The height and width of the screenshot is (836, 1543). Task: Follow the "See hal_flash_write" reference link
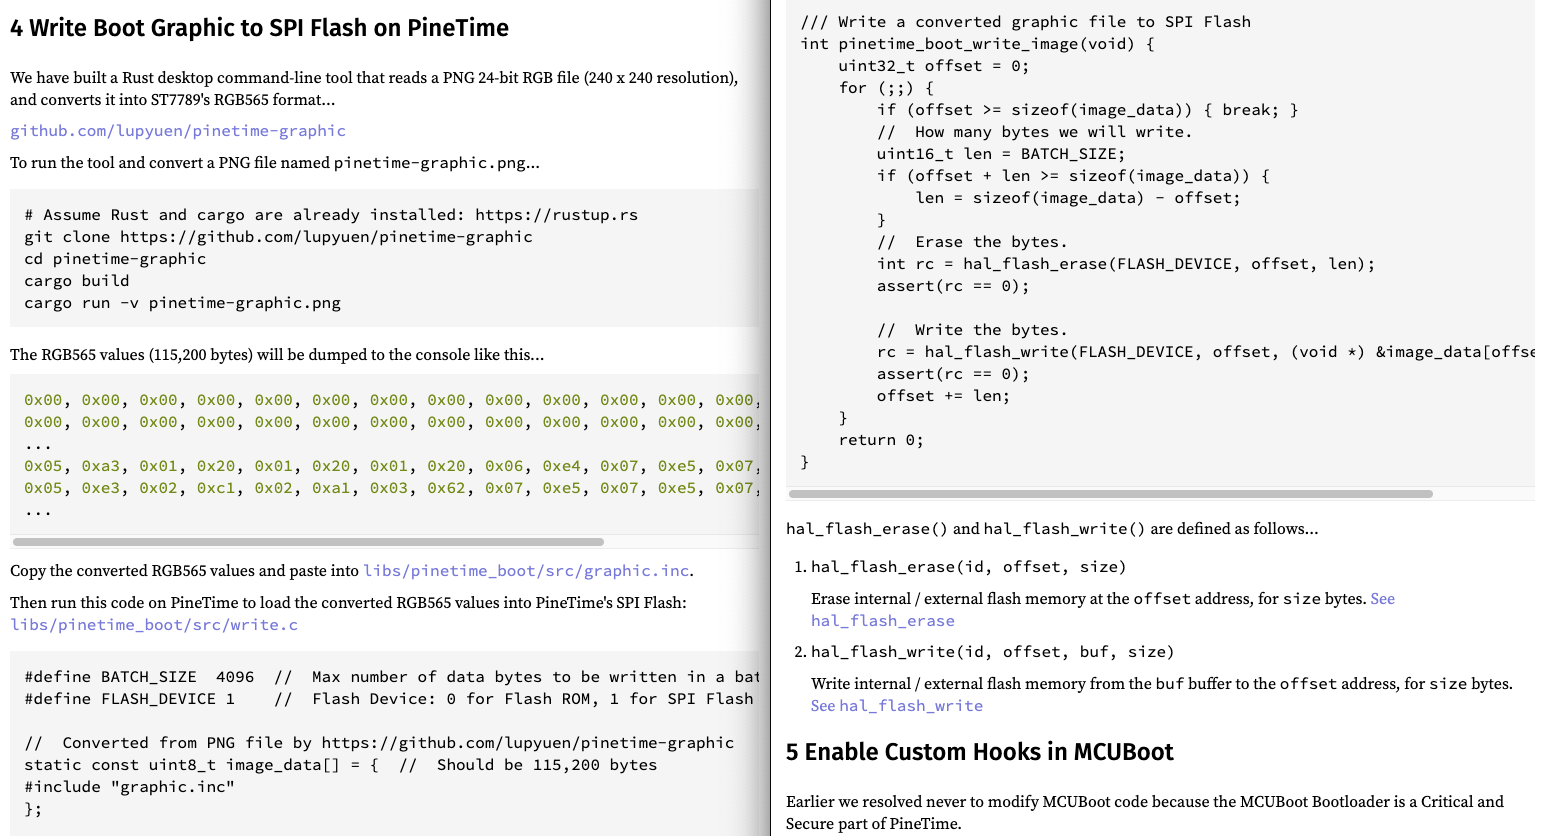point(896,706)
